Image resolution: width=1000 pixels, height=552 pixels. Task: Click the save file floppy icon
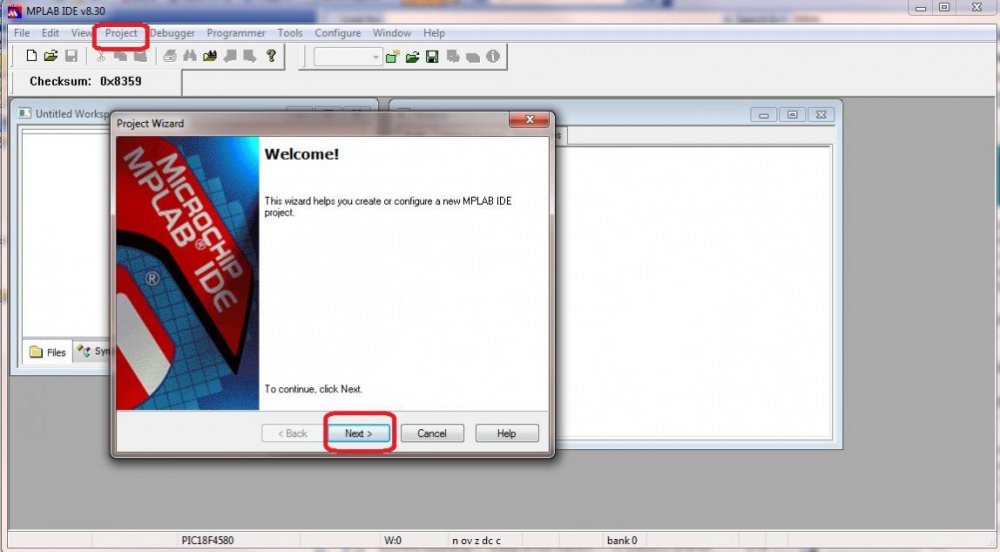coord(71,56)
